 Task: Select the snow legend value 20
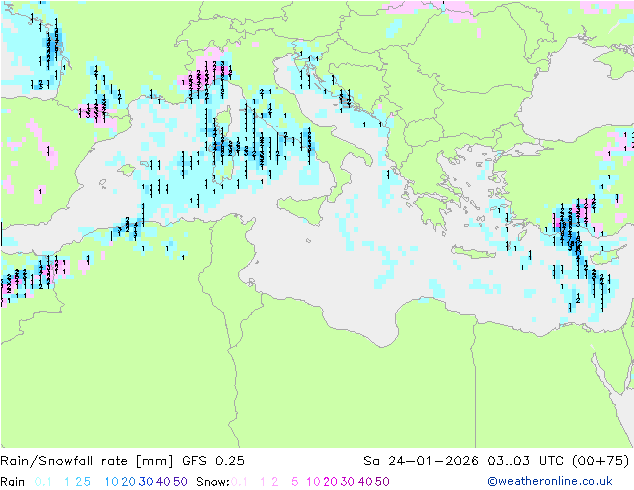pos(330,482)
